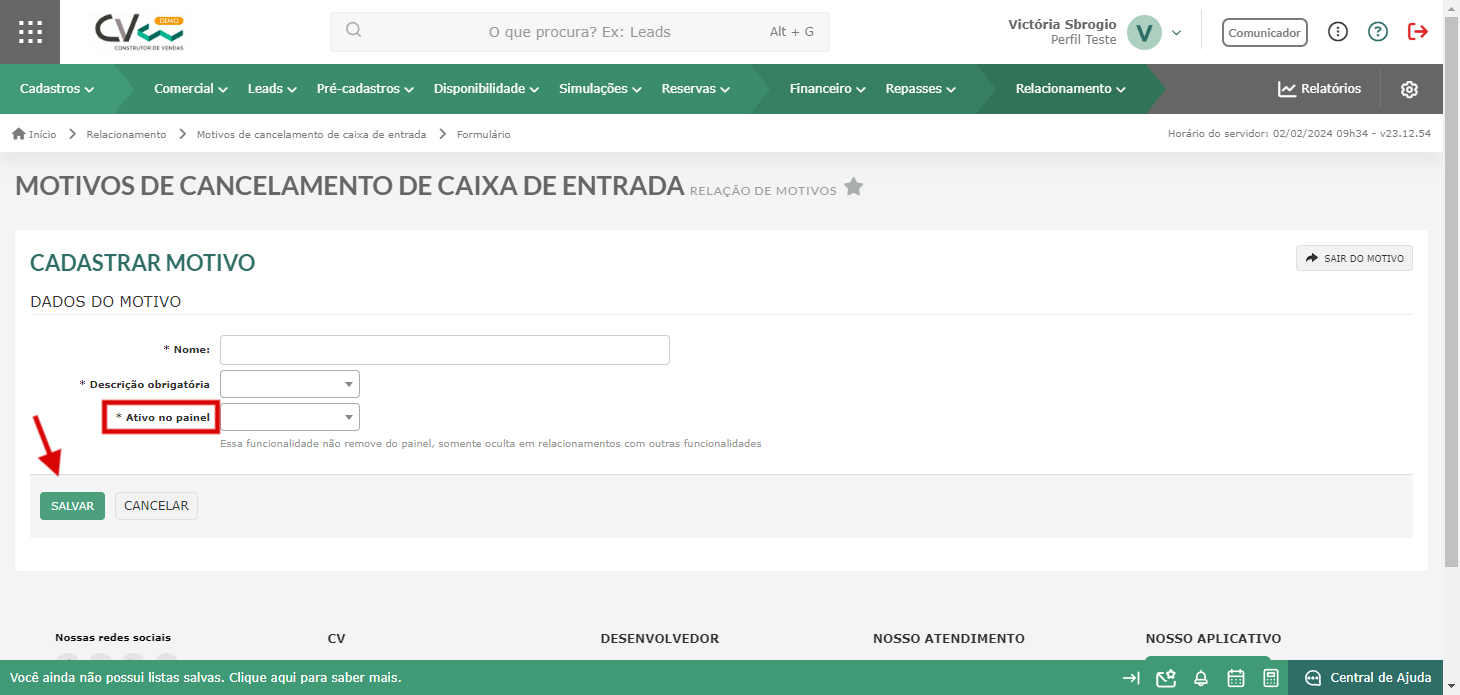Click the page vertical scrollbar
The image size is (1460, 695).
pos(1452,290)
